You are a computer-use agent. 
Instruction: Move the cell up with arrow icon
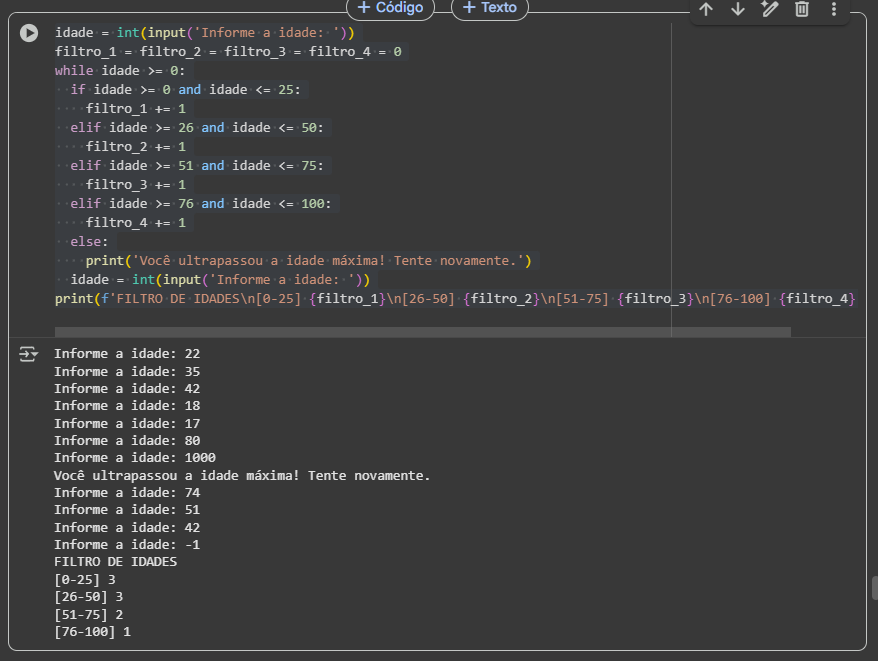[706, 9]
